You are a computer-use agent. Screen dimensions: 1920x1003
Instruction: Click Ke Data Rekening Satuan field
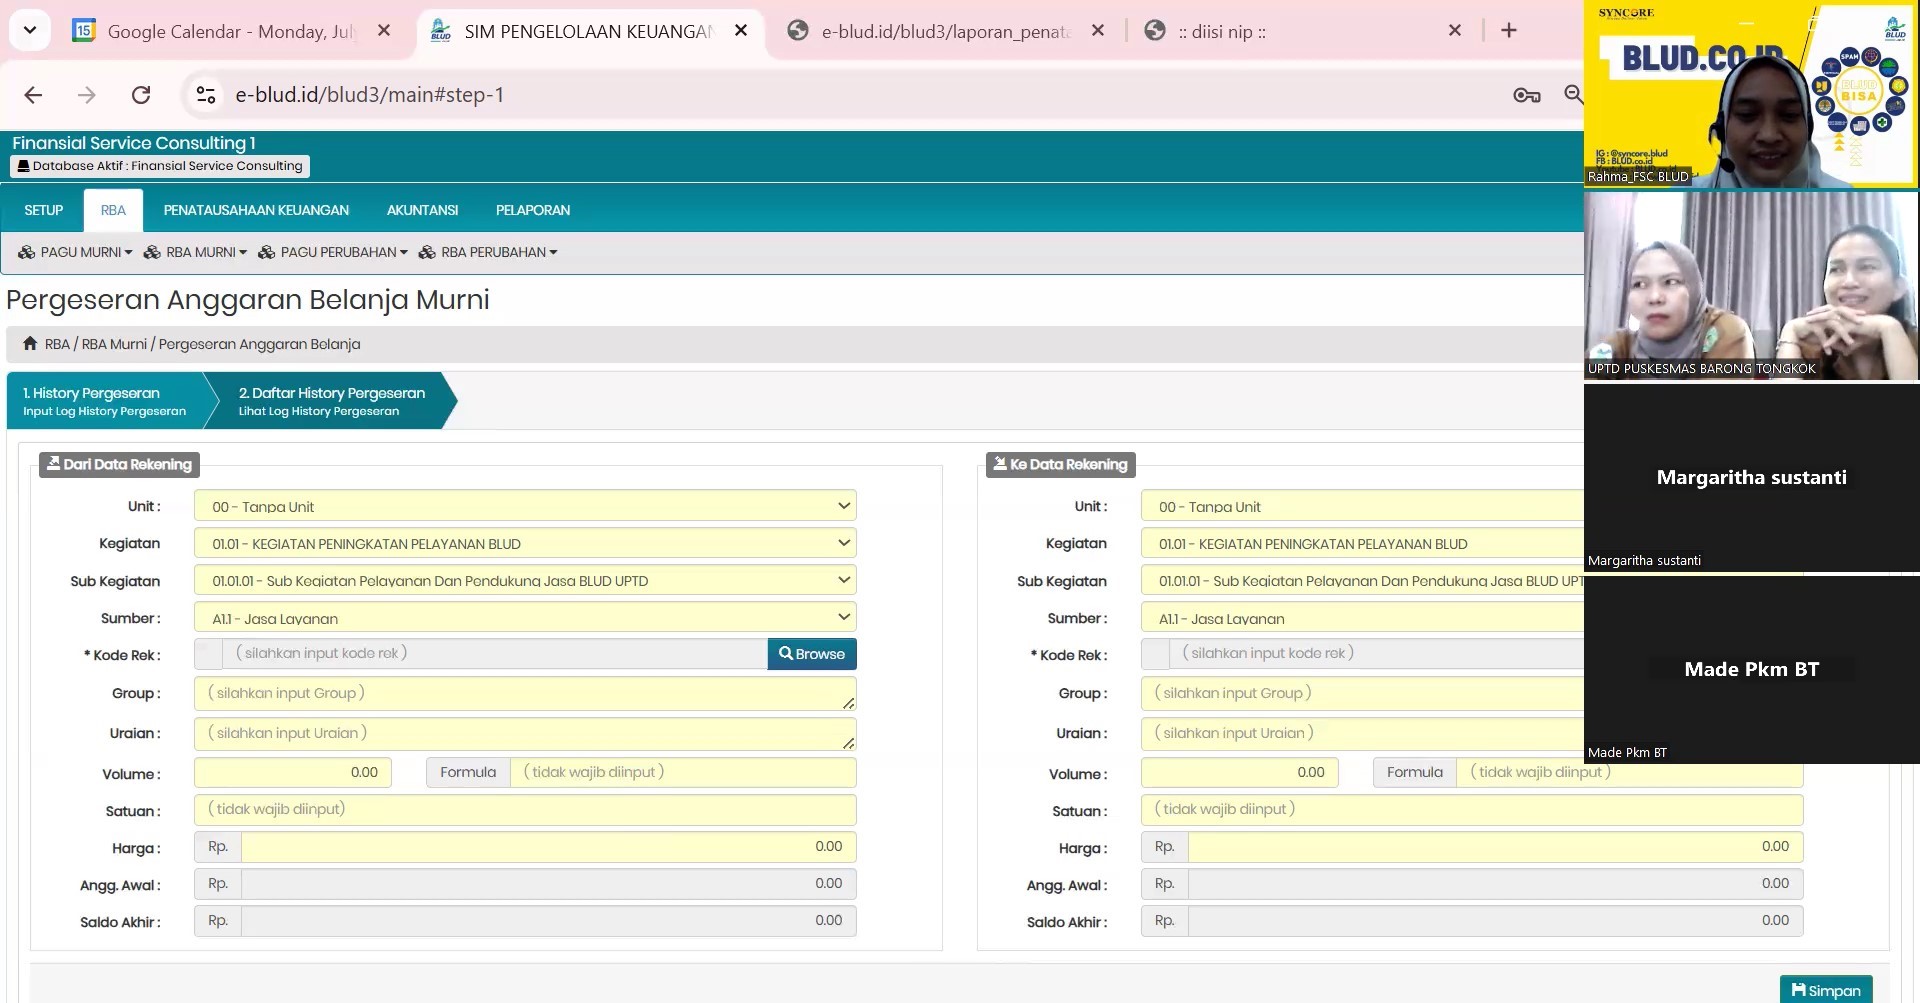click(1472, 809)
